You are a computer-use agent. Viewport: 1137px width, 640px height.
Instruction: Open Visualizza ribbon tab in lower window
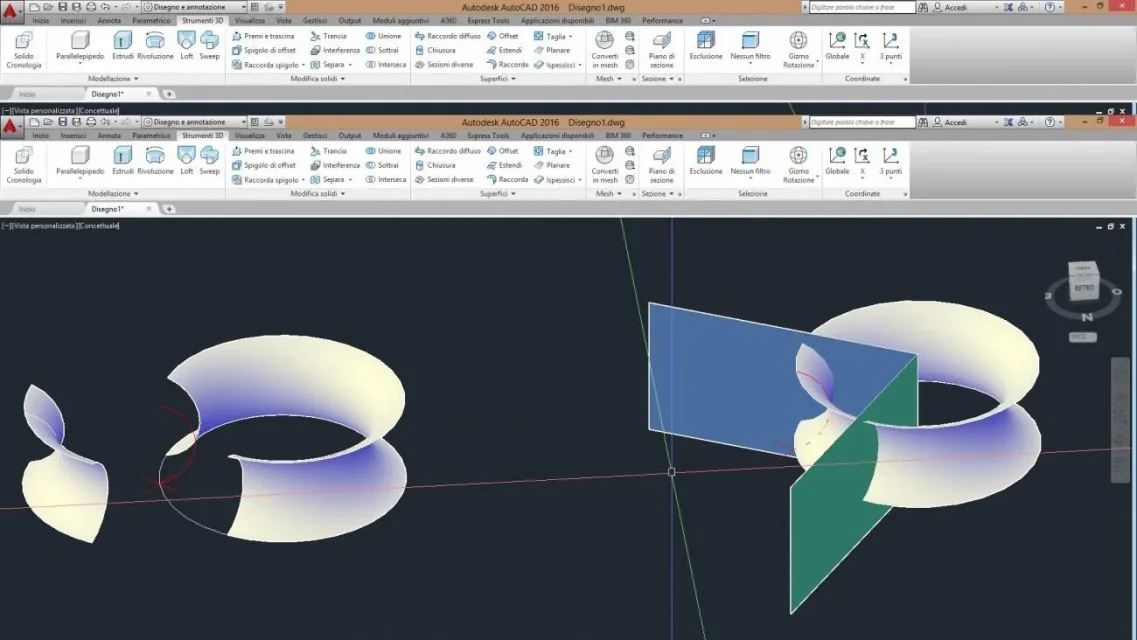tap(249, 136)
